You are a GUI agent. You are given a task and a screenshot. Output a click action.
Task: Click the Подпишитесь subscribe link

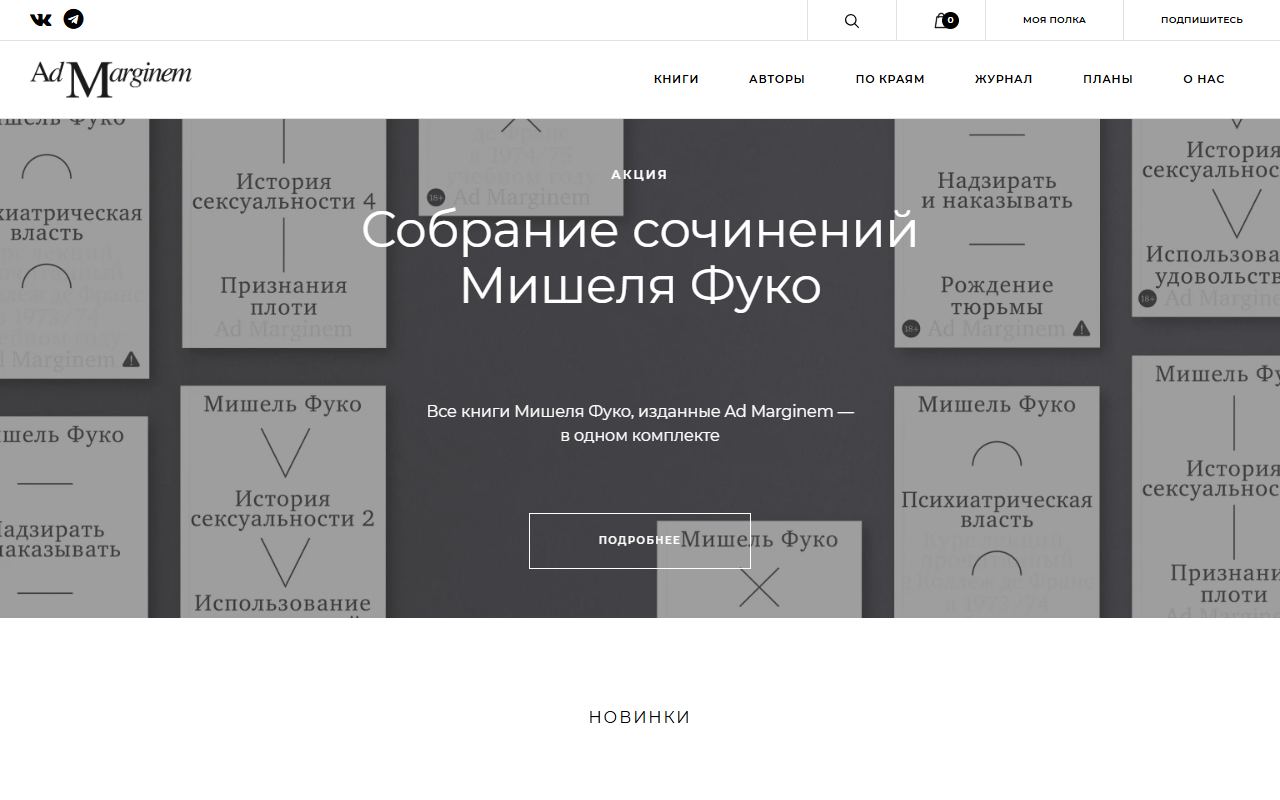[x=1202, y=20]
